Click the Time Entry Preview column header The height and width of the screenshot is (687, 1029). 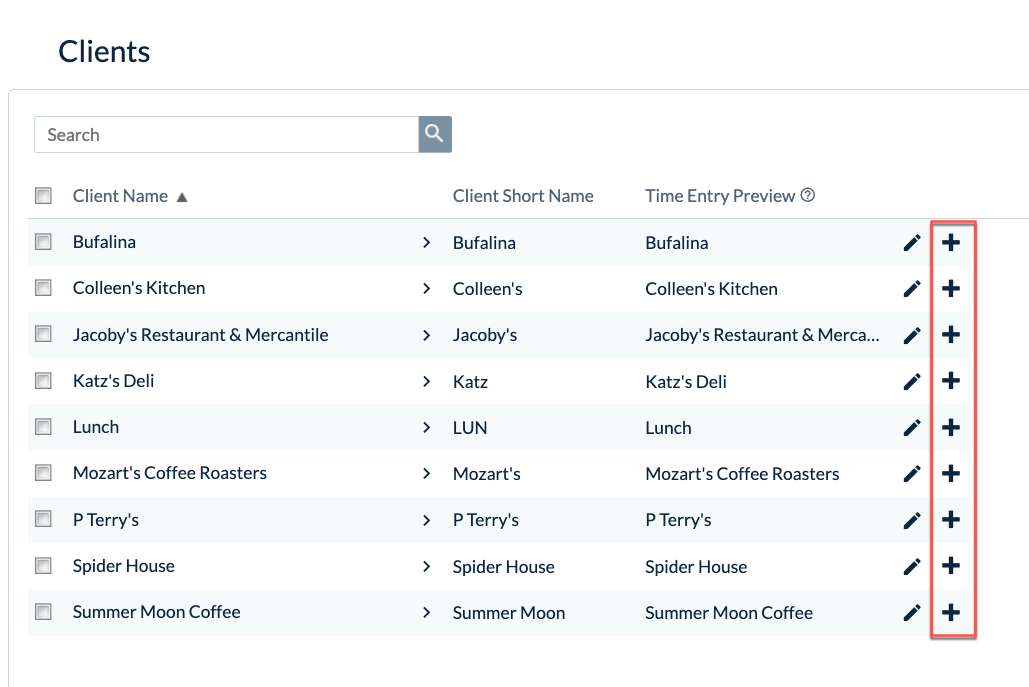(720, 196)
